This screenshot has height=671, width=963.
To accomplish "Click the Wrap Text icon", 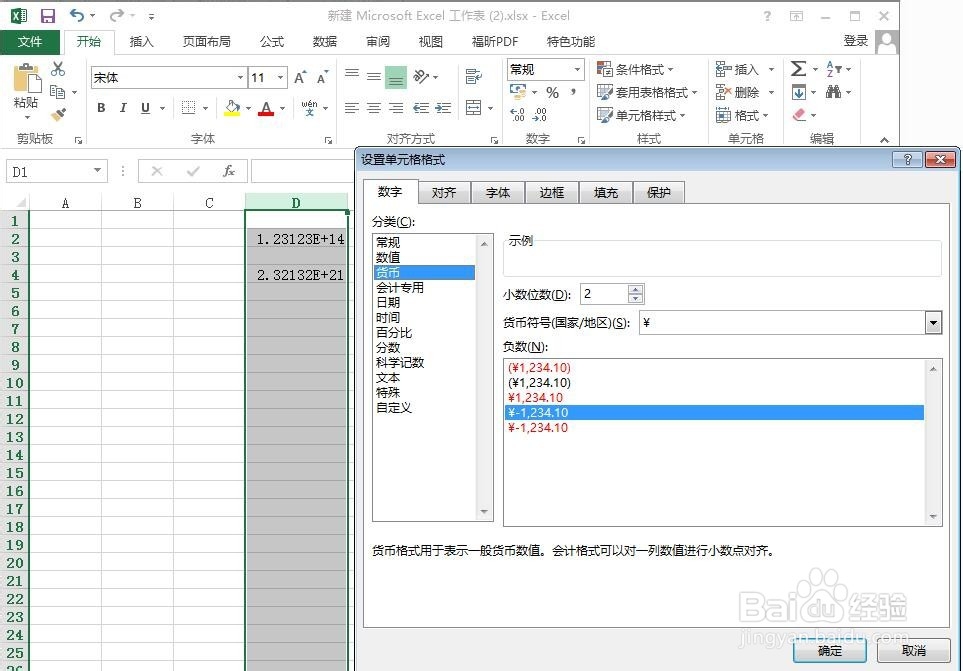I will [x=474, y=77].
